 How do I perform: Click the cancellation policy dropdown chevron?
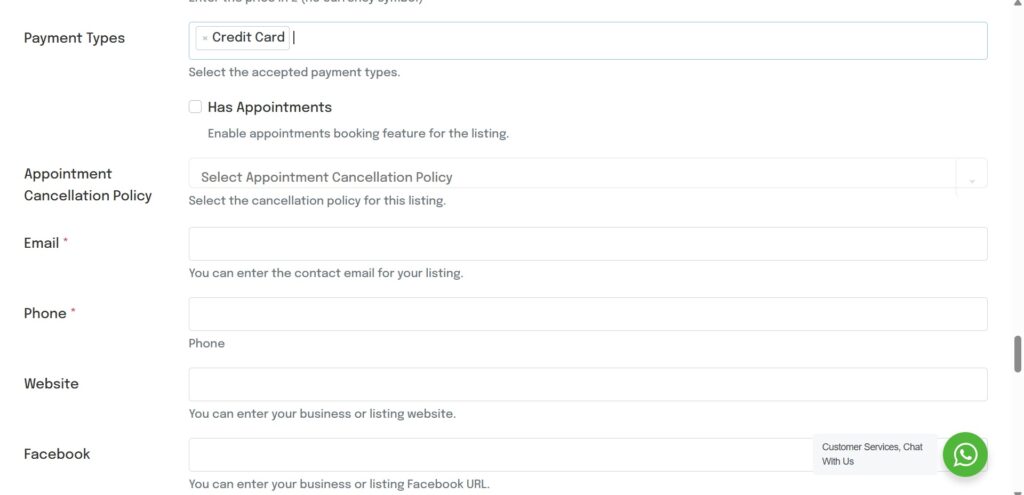pyautogui.click(x=971, y=180)
